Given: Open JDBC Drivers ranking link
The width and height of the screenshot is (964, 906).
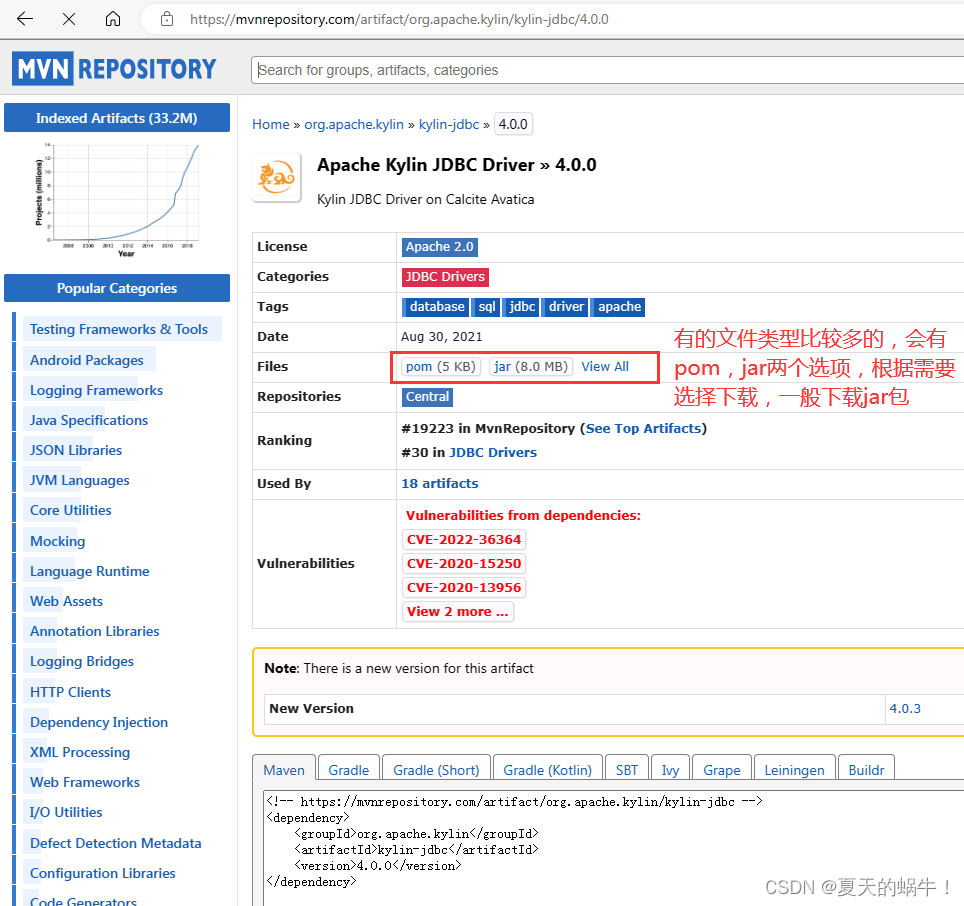Looking at the screenshot, I should coord(493,452).
